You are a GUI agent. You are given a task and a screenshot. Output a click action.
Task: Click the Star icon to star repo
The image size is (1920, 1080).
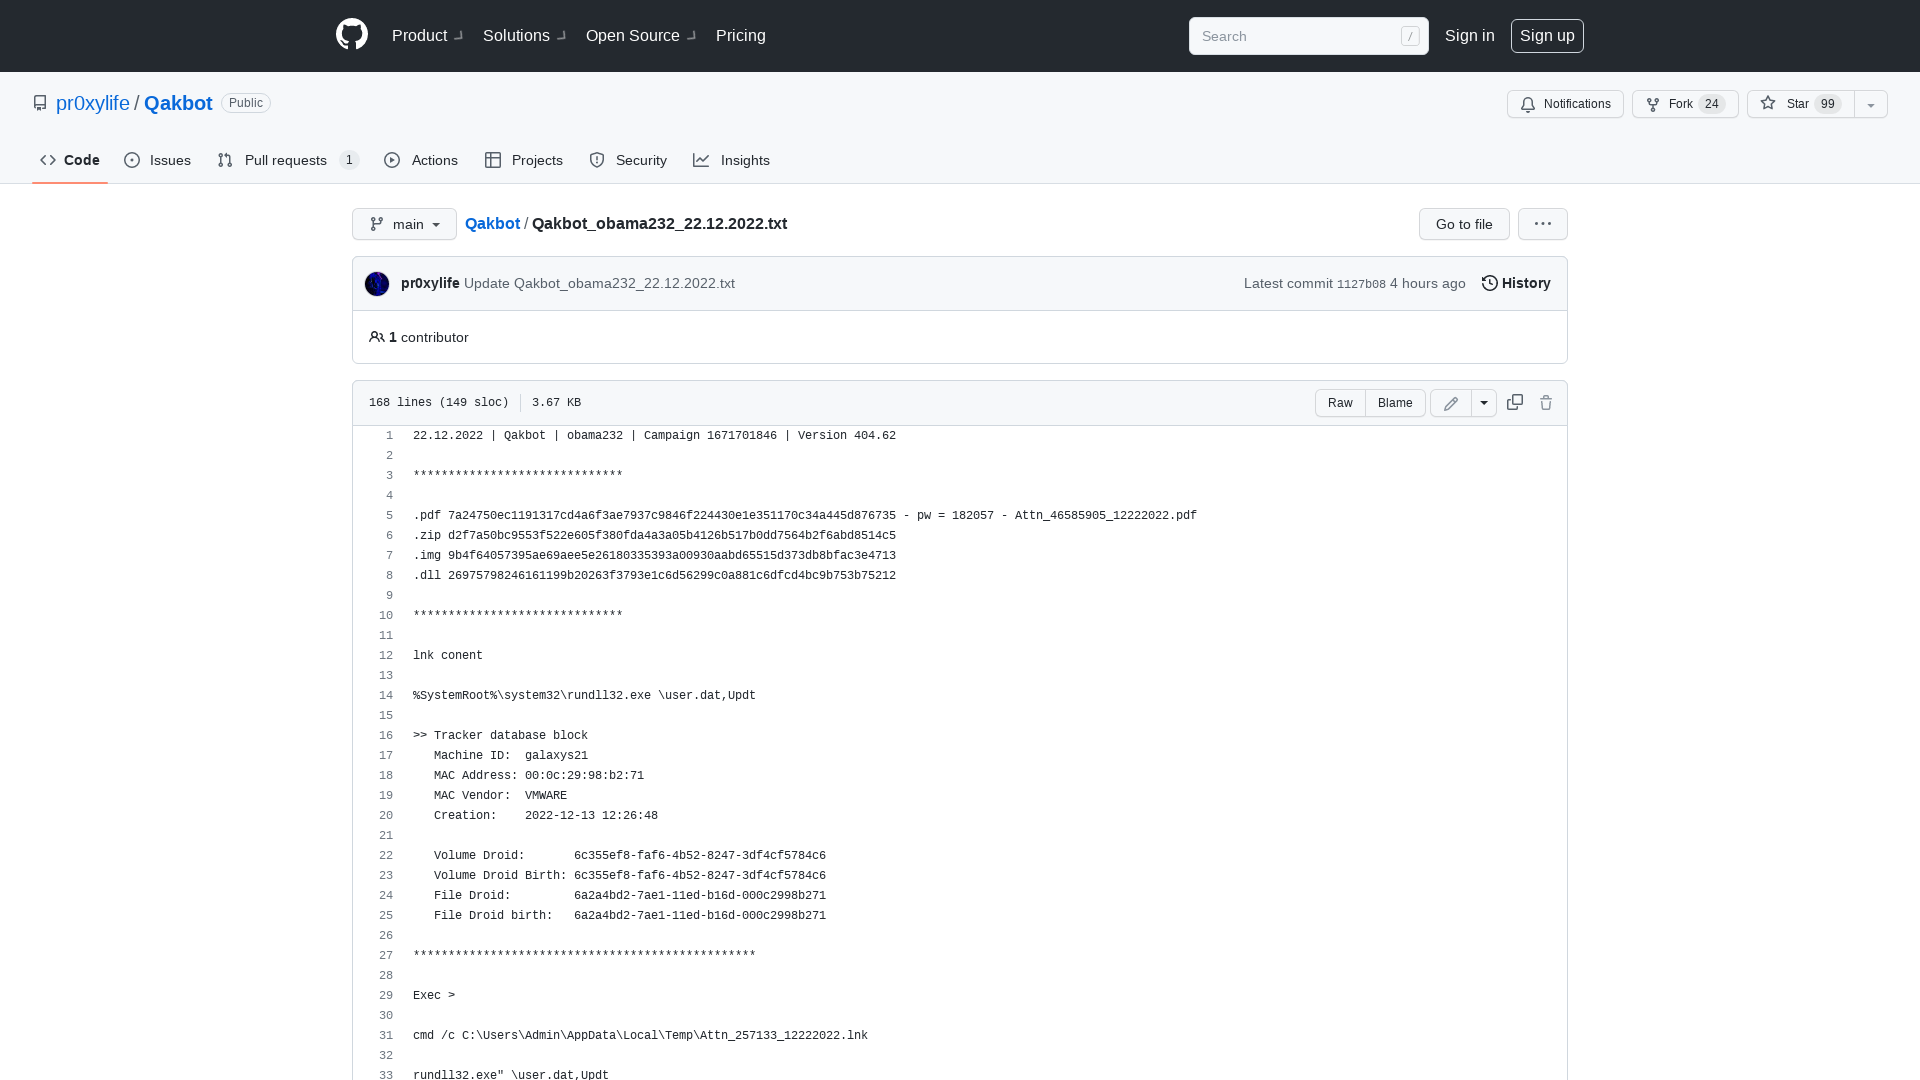point(1768,103)
